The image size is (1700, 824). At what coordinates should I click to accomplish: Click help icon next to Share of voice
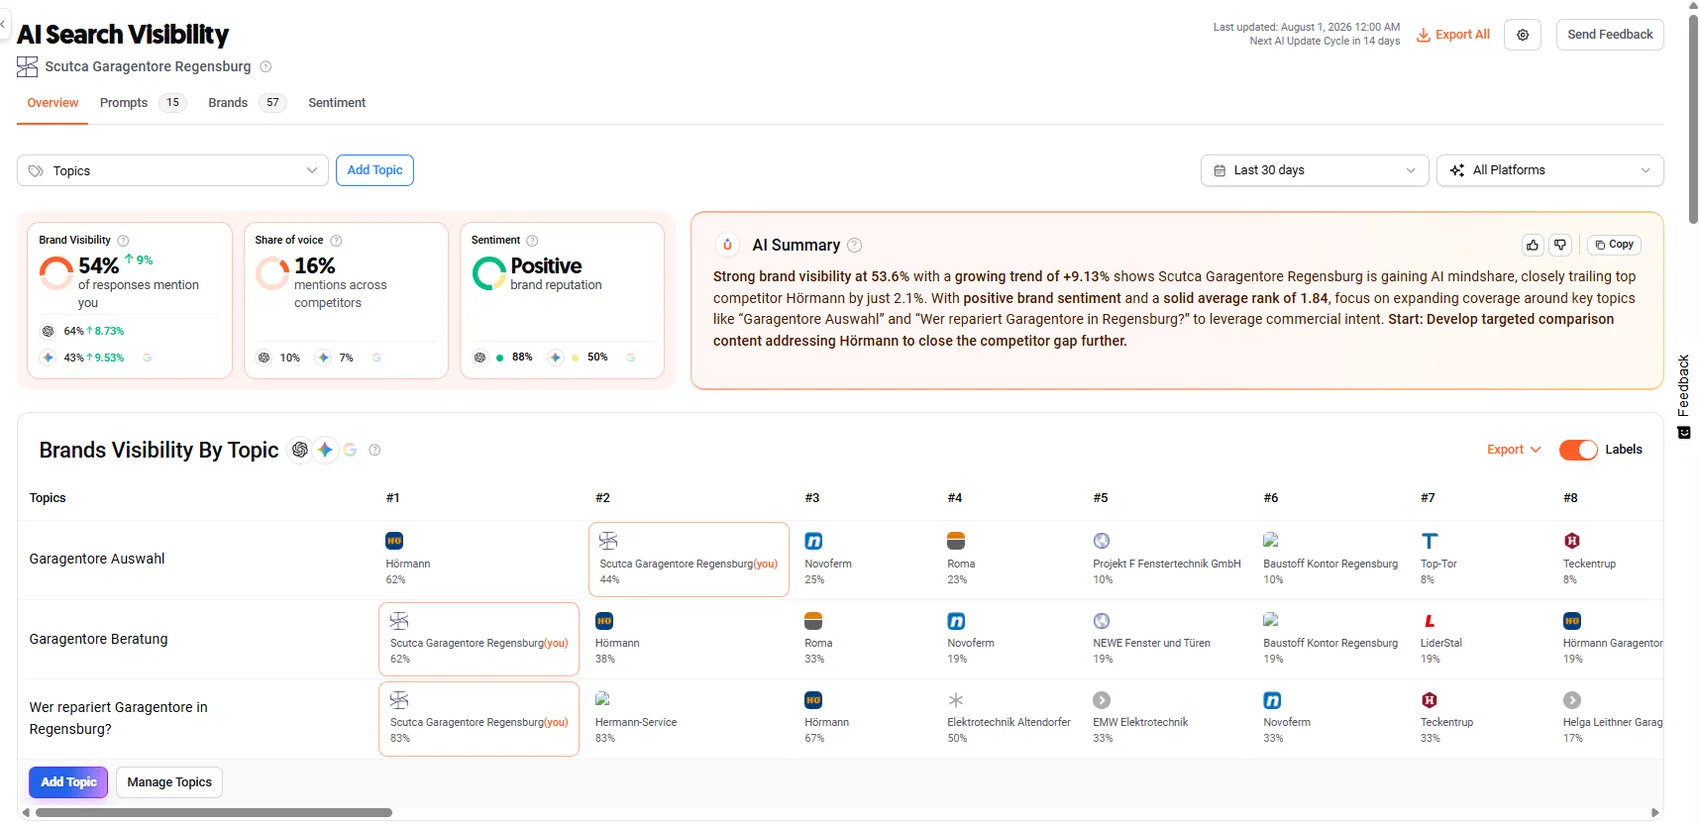click(336, 241)
